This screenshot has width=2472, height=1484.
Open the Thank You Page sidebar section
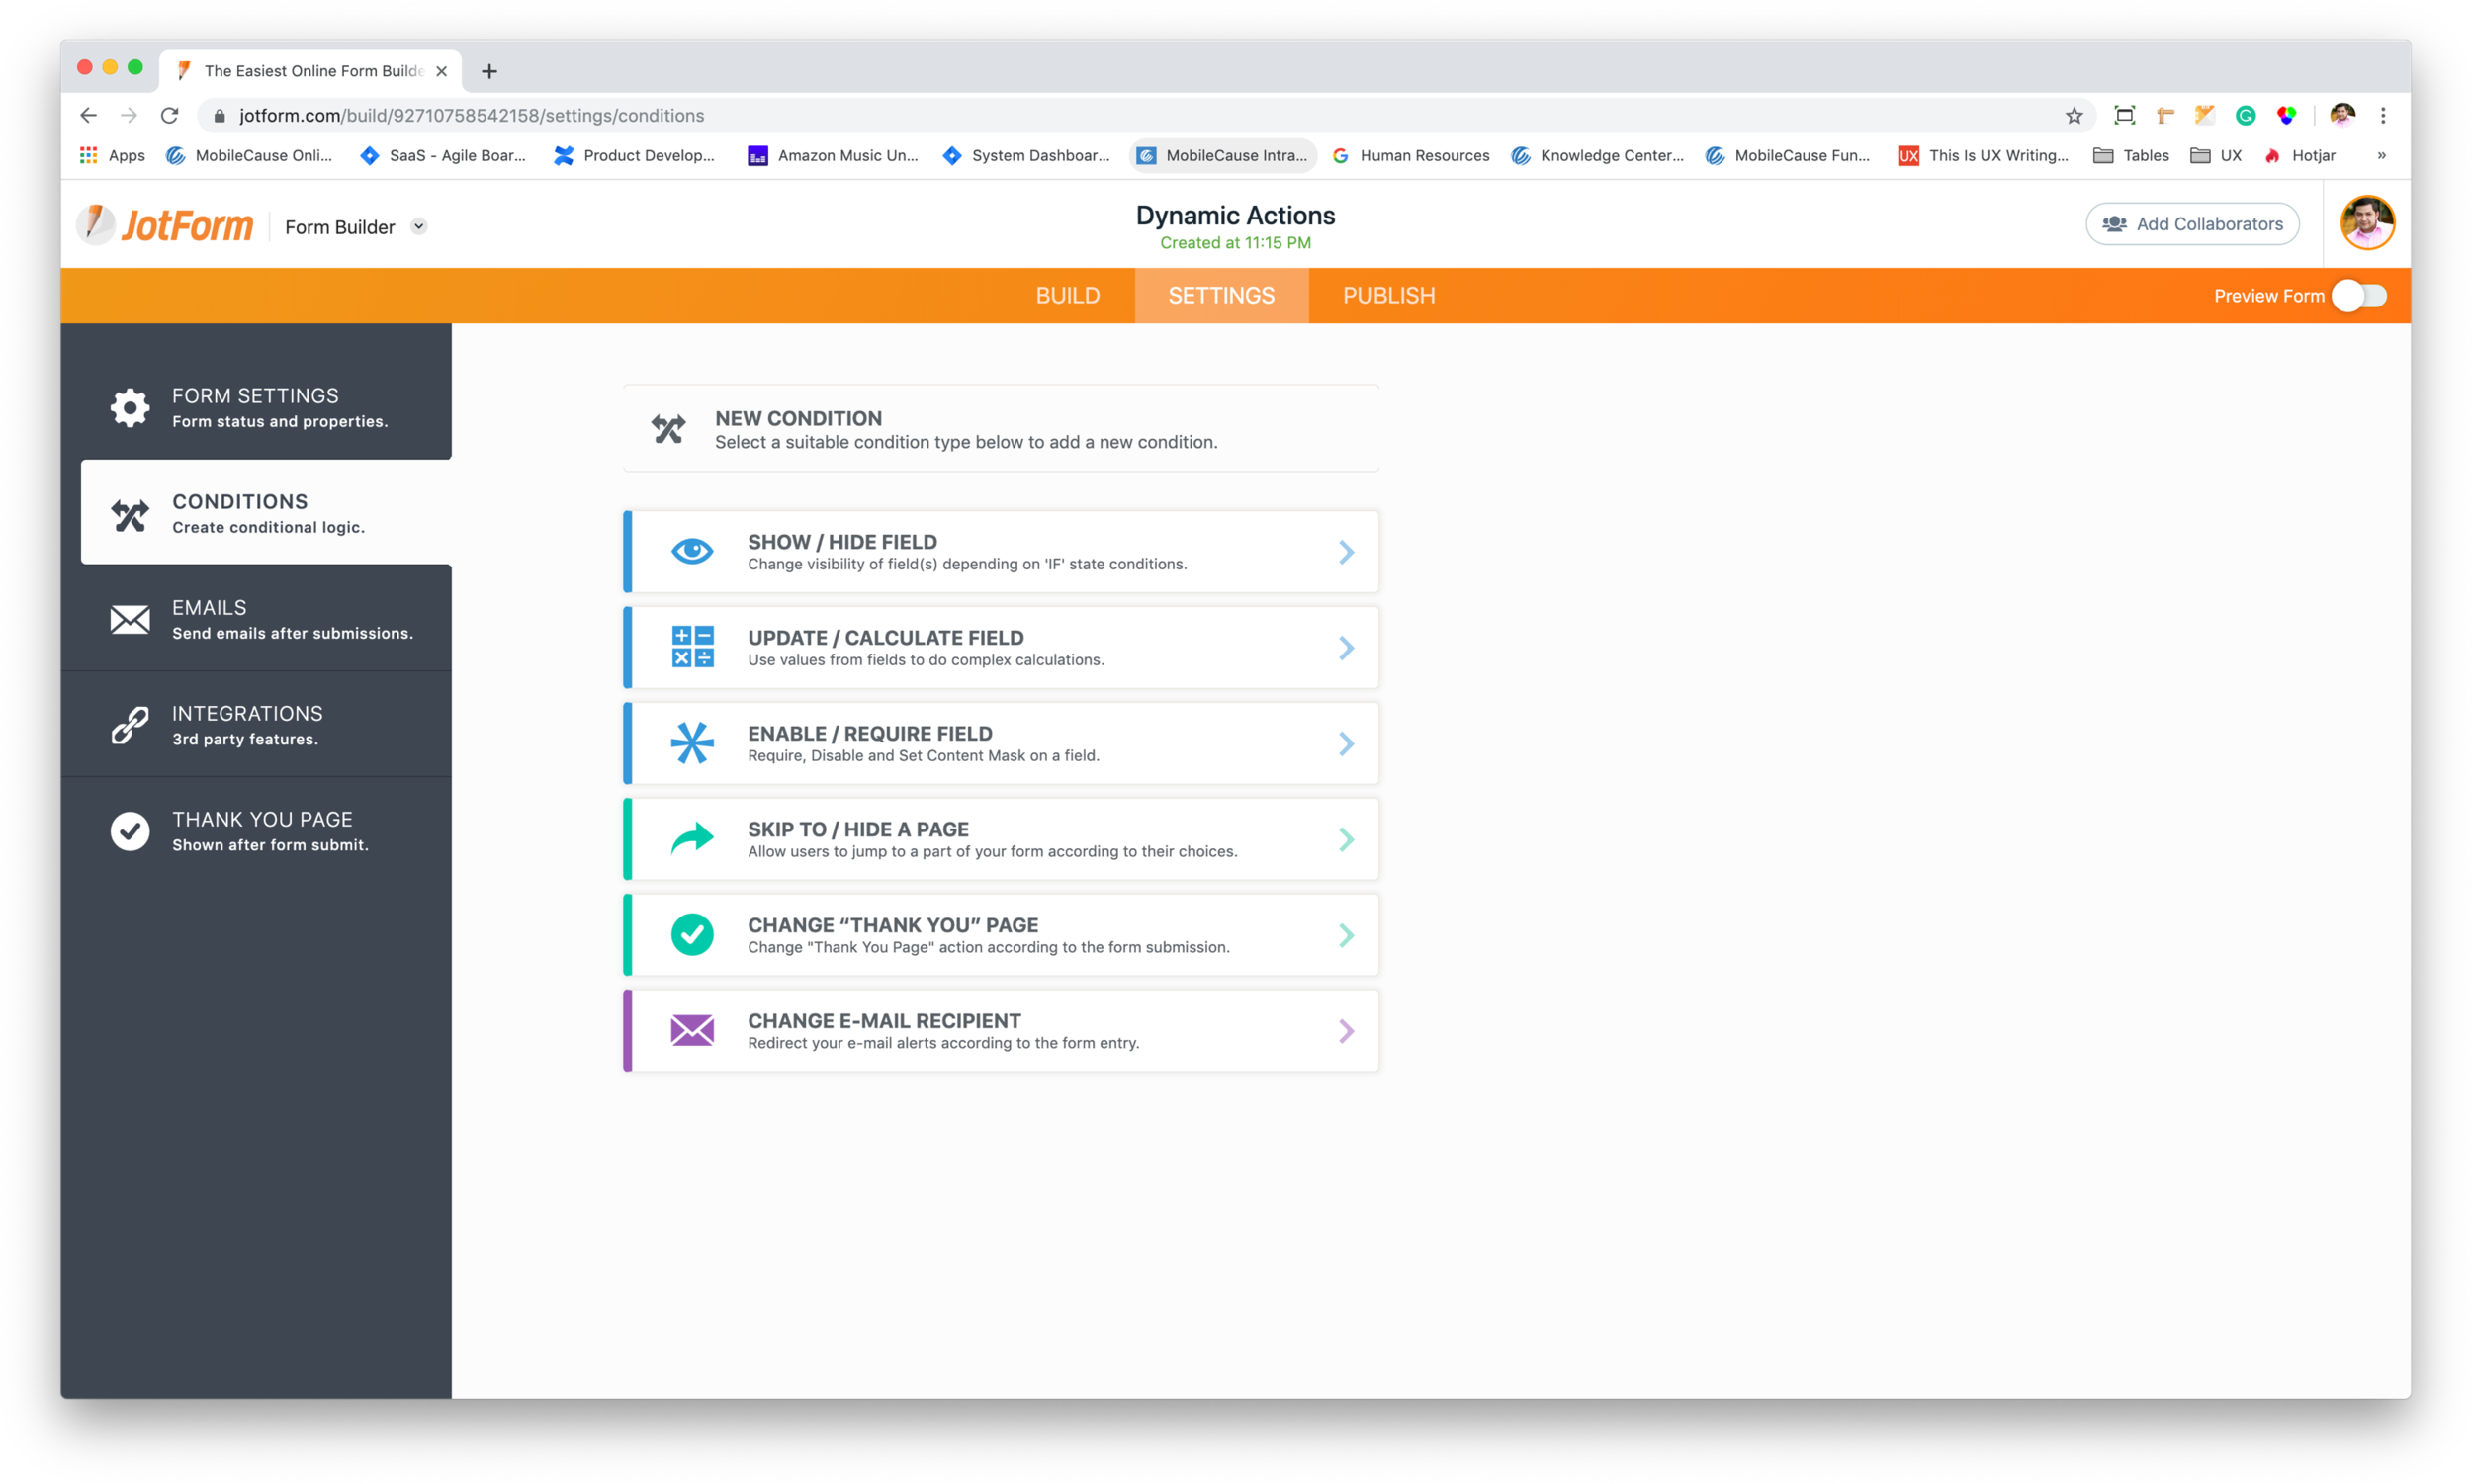tap(256, 831)
